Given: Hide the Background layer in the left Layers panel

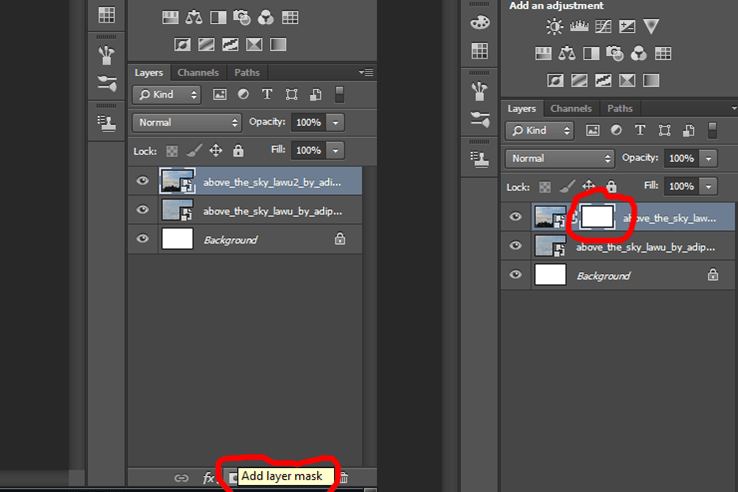Looking at the screenshot, I should pyautogui.click(x=142, y=239).
